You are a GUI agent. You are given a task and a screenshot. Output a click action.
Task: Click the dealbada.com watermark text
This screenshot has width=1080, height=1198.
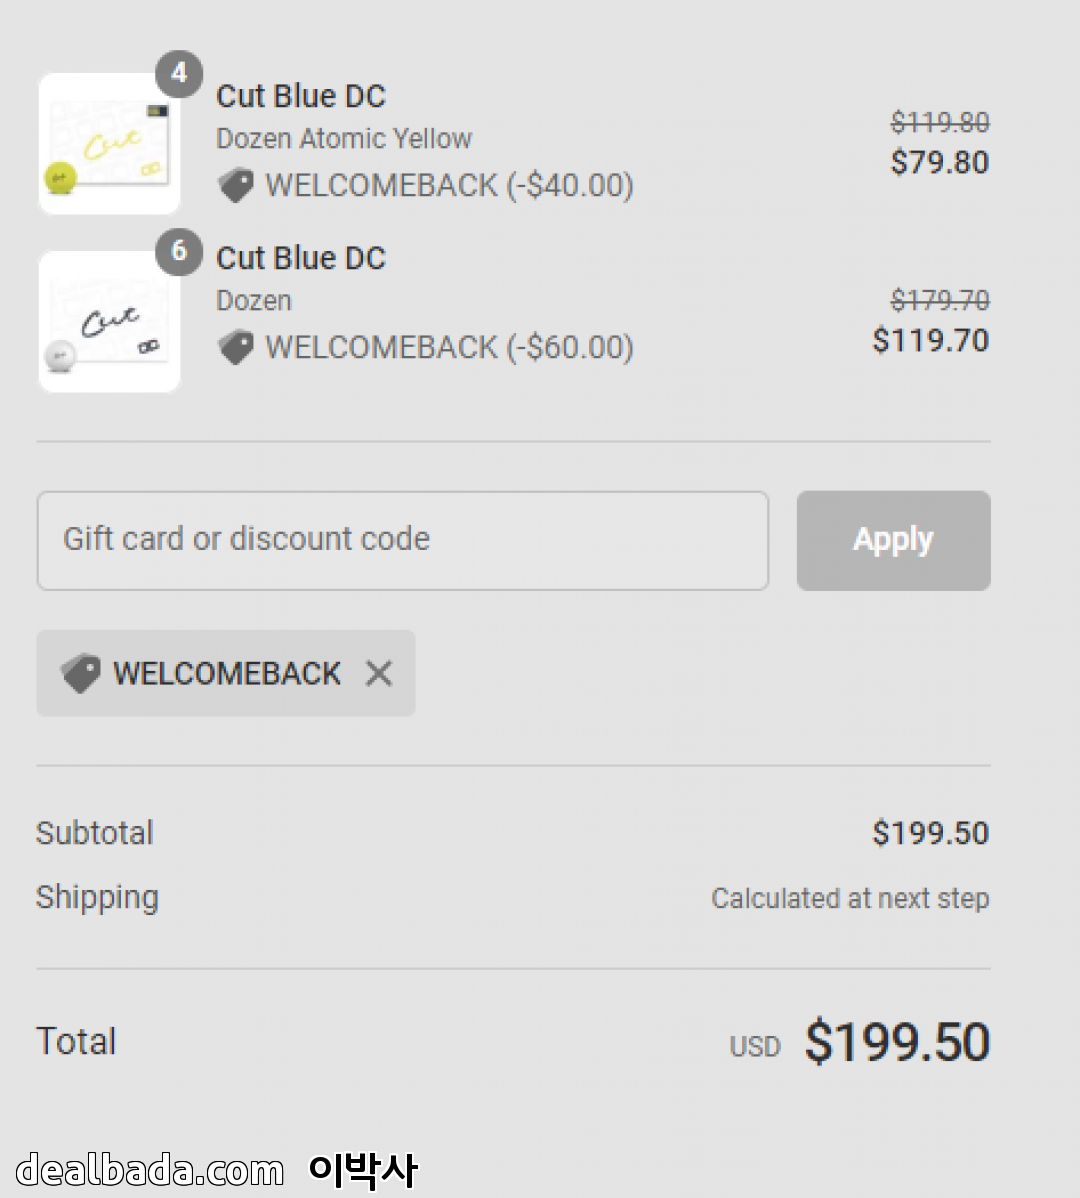(x=150, y=1170)
